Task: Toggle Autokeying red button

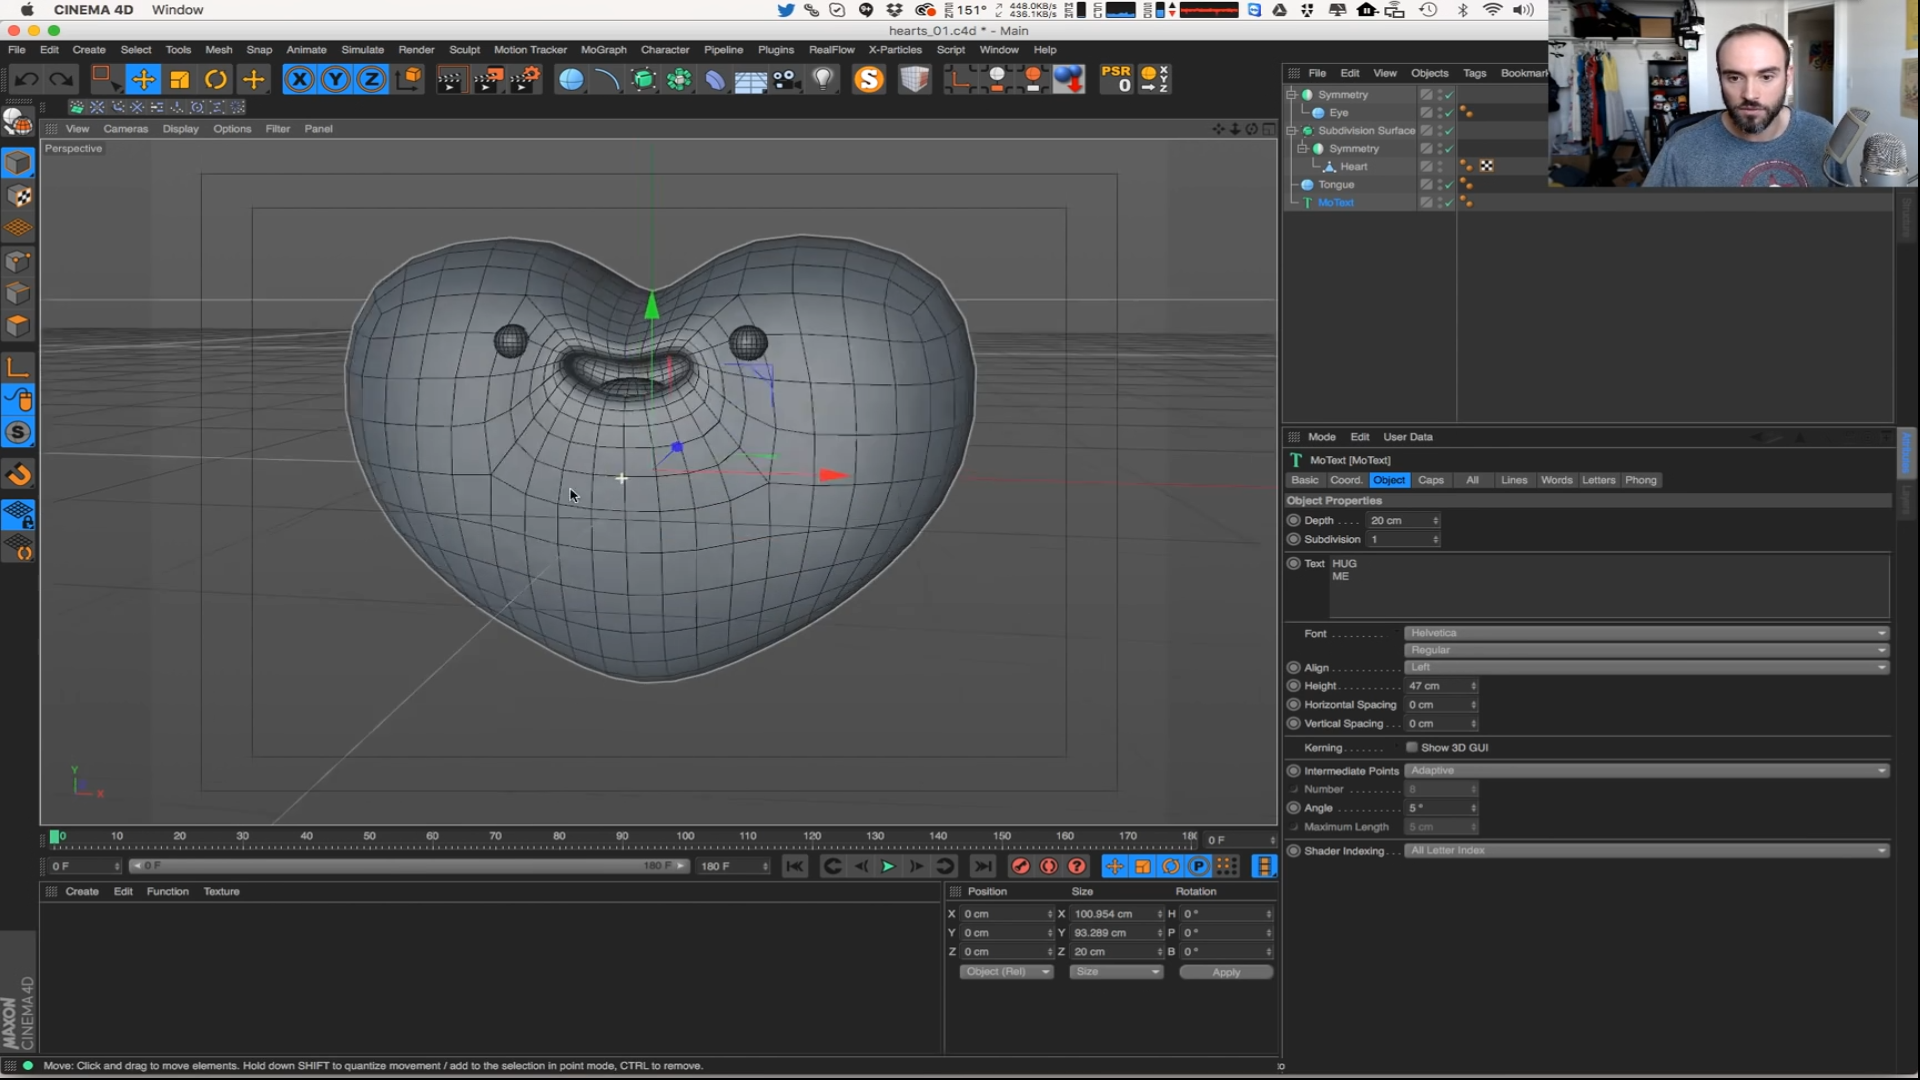Action: 1048,867
